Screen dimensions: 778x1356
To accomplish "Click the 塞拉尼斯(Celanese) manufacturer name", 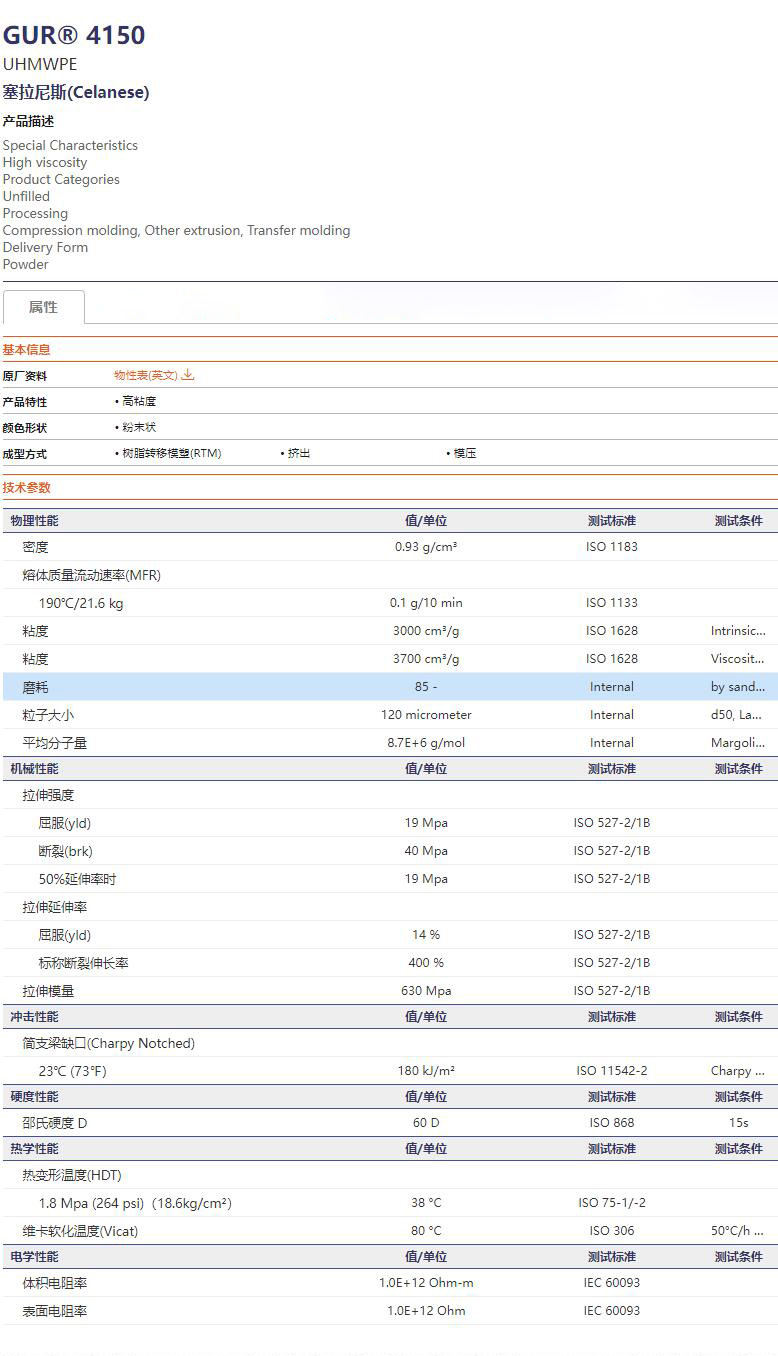I will pos(76,92).
